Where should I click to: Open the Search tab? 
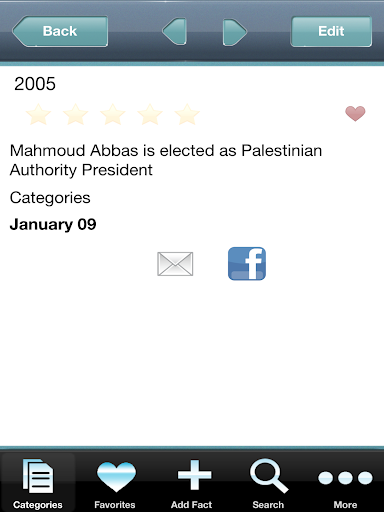coord(268,483)
